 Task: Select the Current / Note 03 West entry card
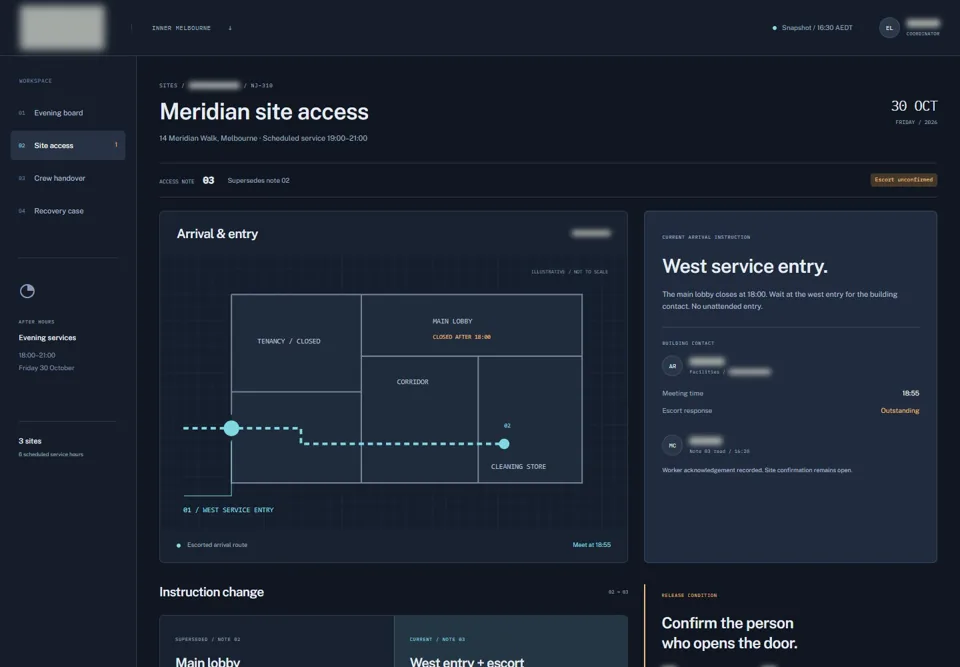tap(511, 641)
